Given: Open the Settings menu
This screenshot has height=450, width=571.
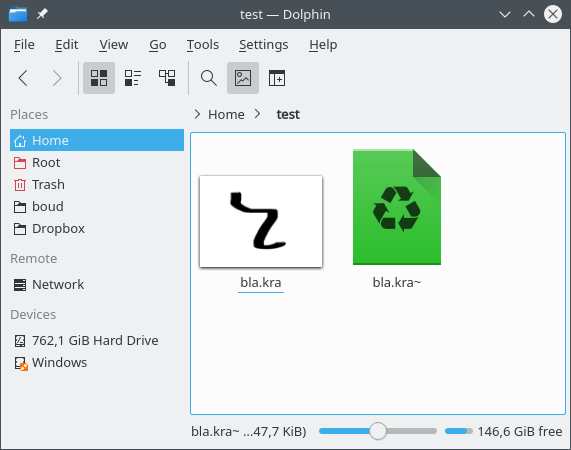Looking at the screenshot, I should click(263, 45).
